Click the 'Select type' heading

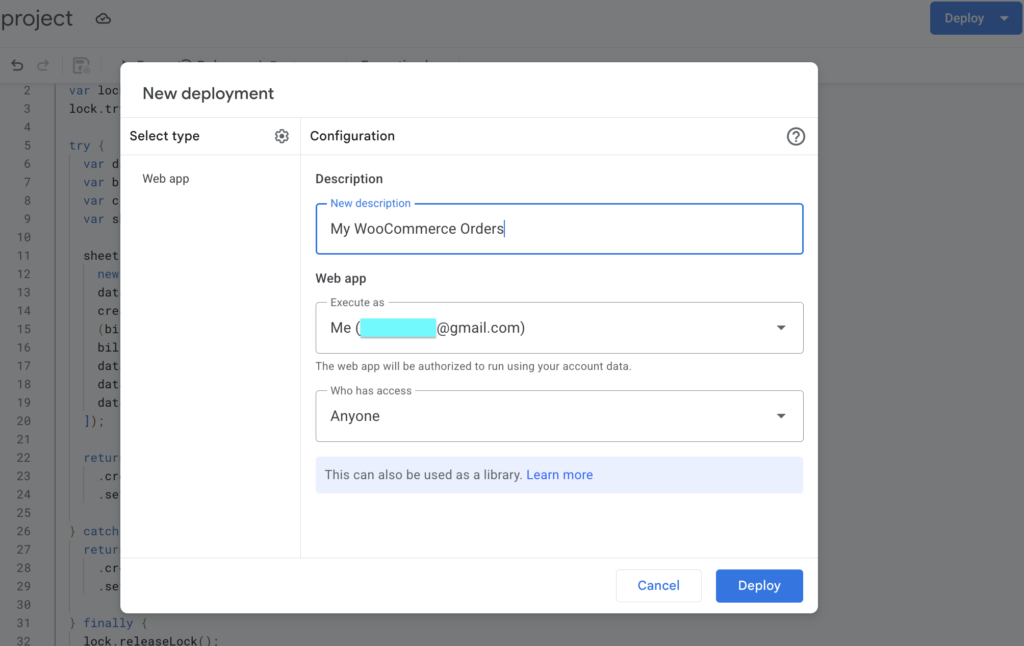click(165, 136)
